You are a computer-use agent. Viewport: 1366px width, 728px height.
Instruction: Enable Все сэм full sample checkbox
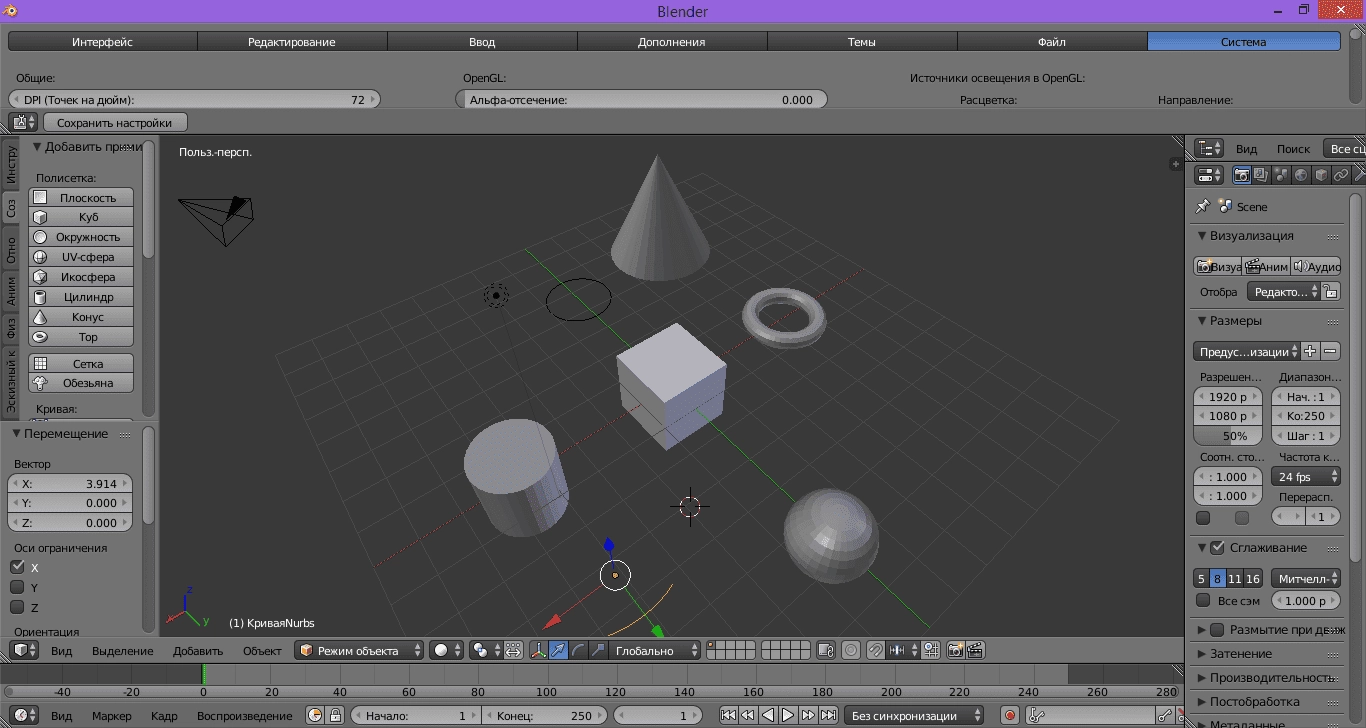coord(1203,600)
